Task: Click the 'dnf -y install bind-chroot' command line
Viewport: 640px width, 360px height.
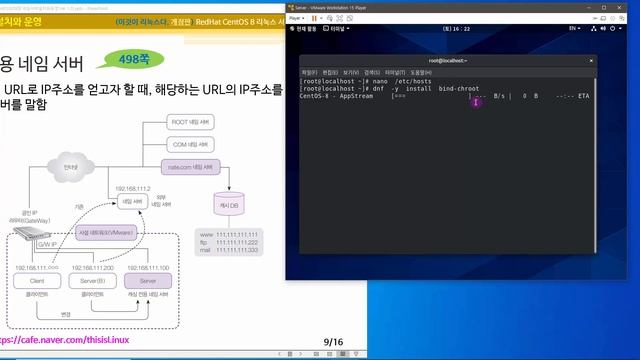Action: [389, 89]
